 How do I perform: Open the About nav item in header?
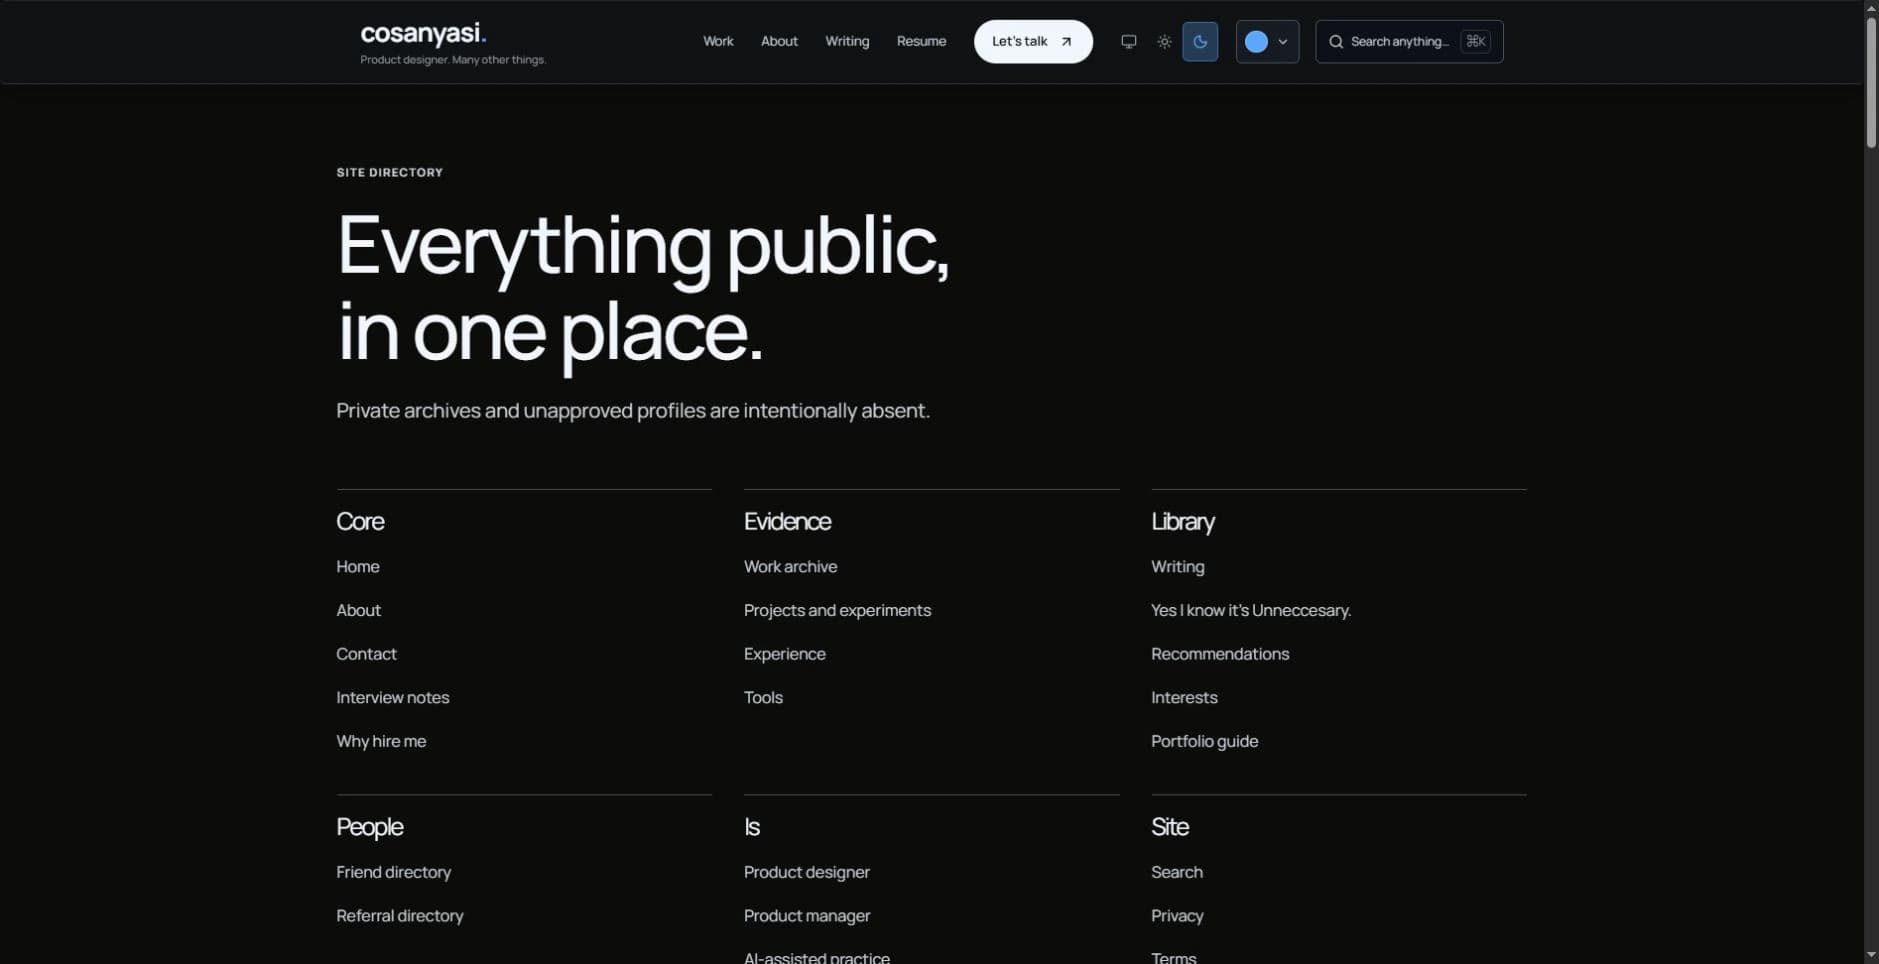[779, 42]
